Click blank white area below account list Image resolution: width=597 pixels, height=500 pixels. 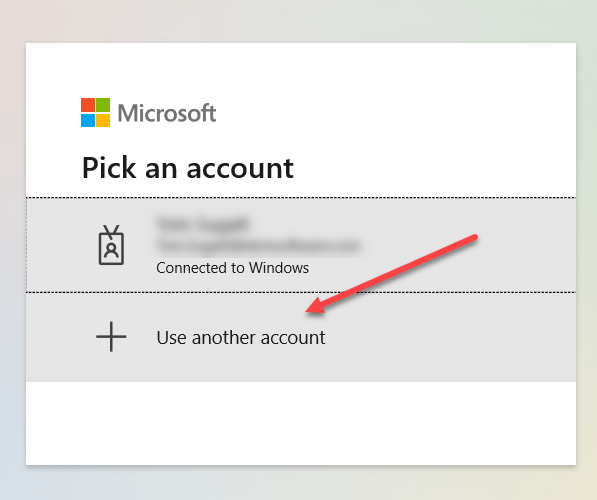301,423
